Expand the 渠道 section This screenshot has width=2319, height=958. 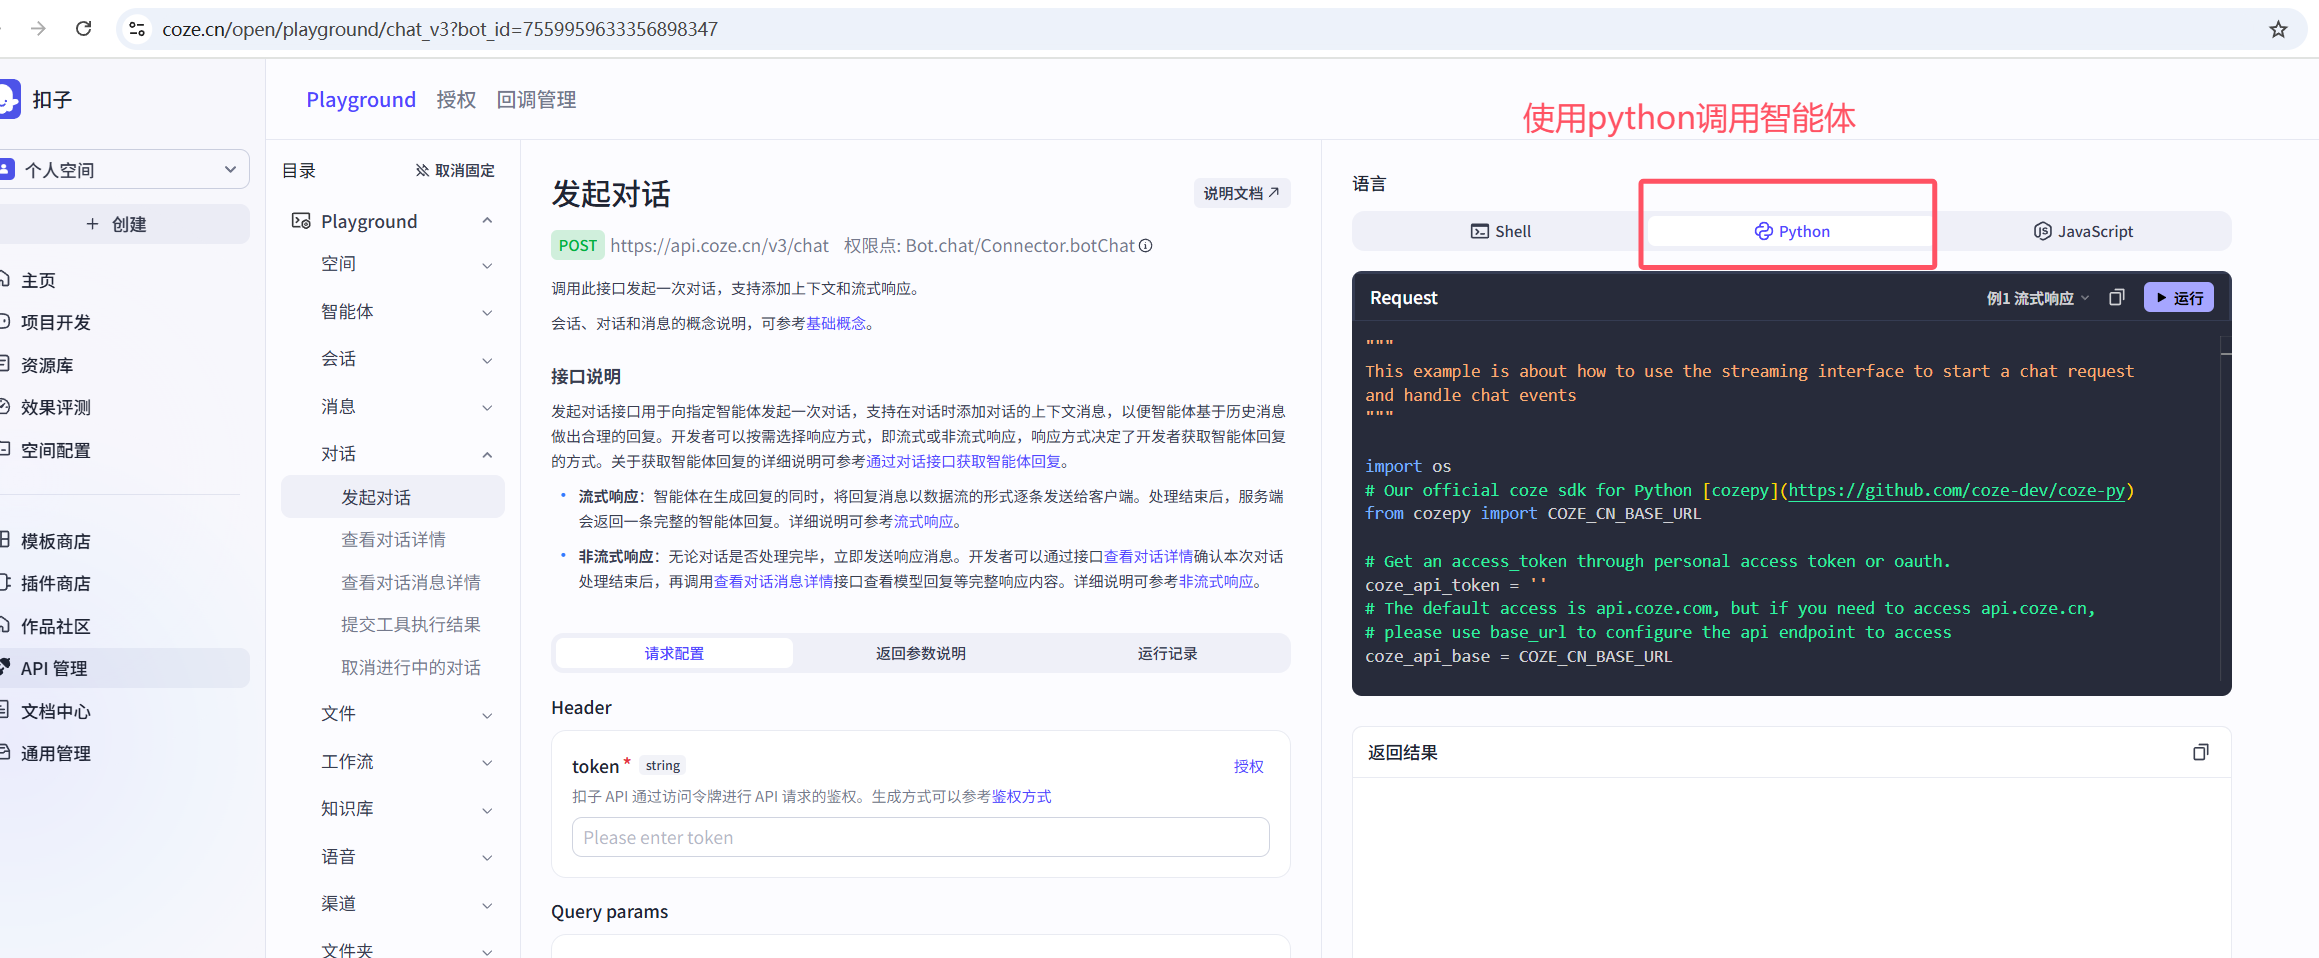487,905
